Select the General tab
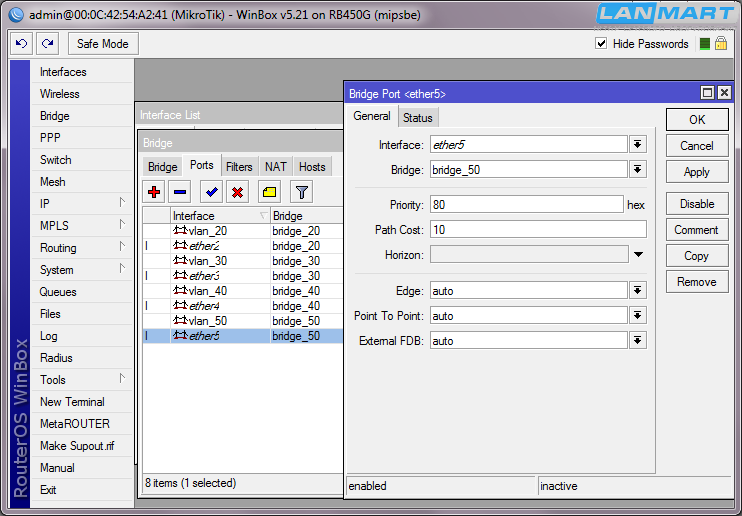The image size is (742, 516). (x=372, y=116)
